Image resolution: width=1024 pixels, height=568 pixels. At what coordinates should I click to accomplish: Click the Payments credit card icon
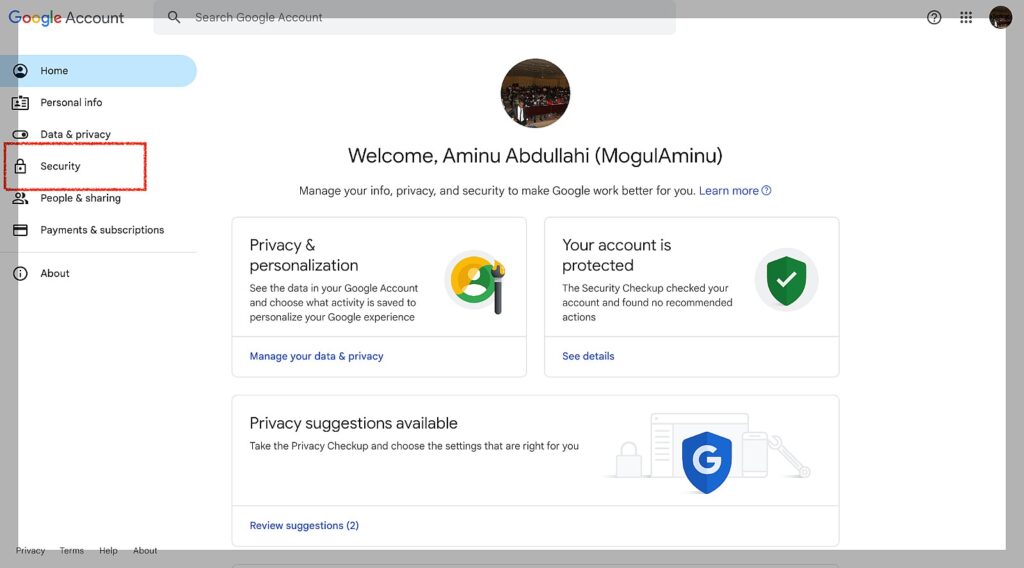(x=20, y=230)
